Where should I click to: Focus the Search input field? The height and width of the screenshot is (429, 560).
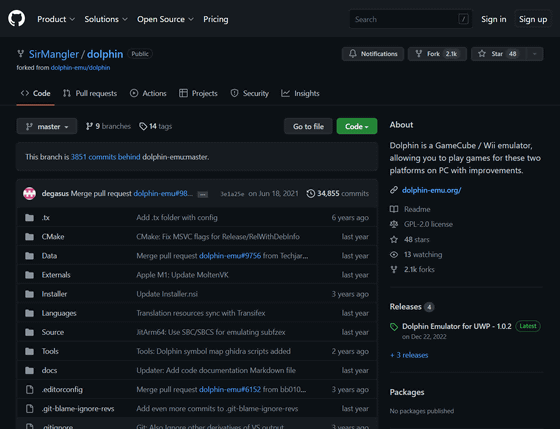tap(411, 19)
